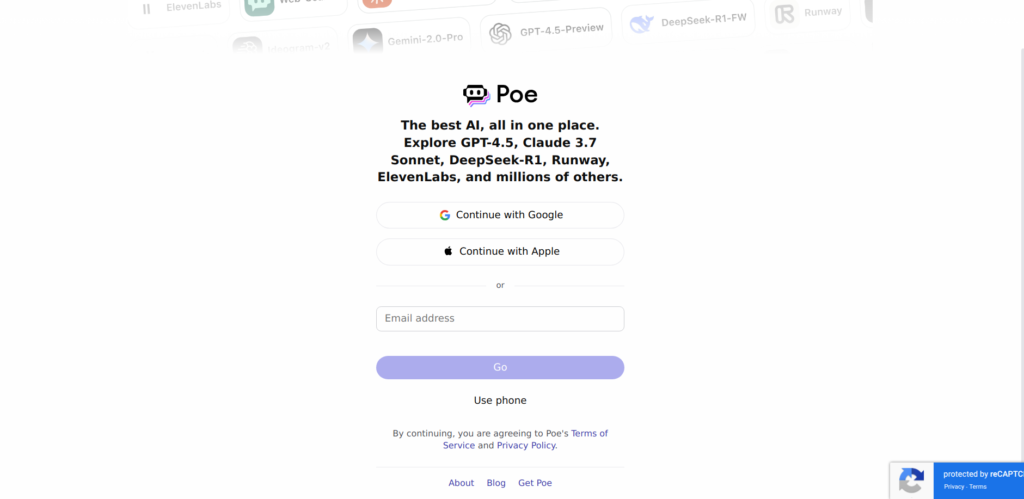Click the Google logo icon

445,215
